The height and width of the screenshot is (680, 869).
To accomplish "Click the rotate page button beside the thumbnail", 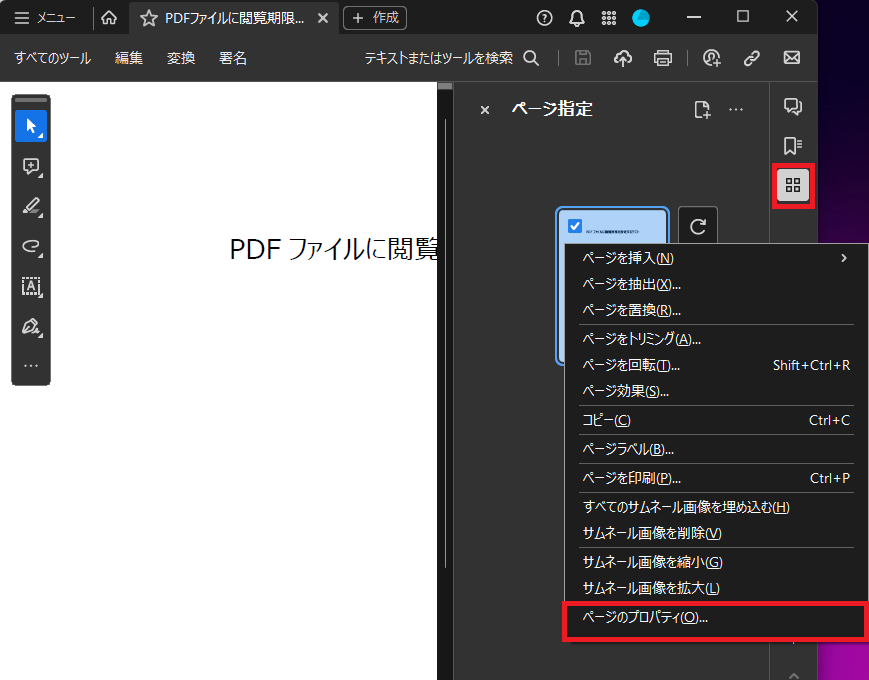I will 697,225.
